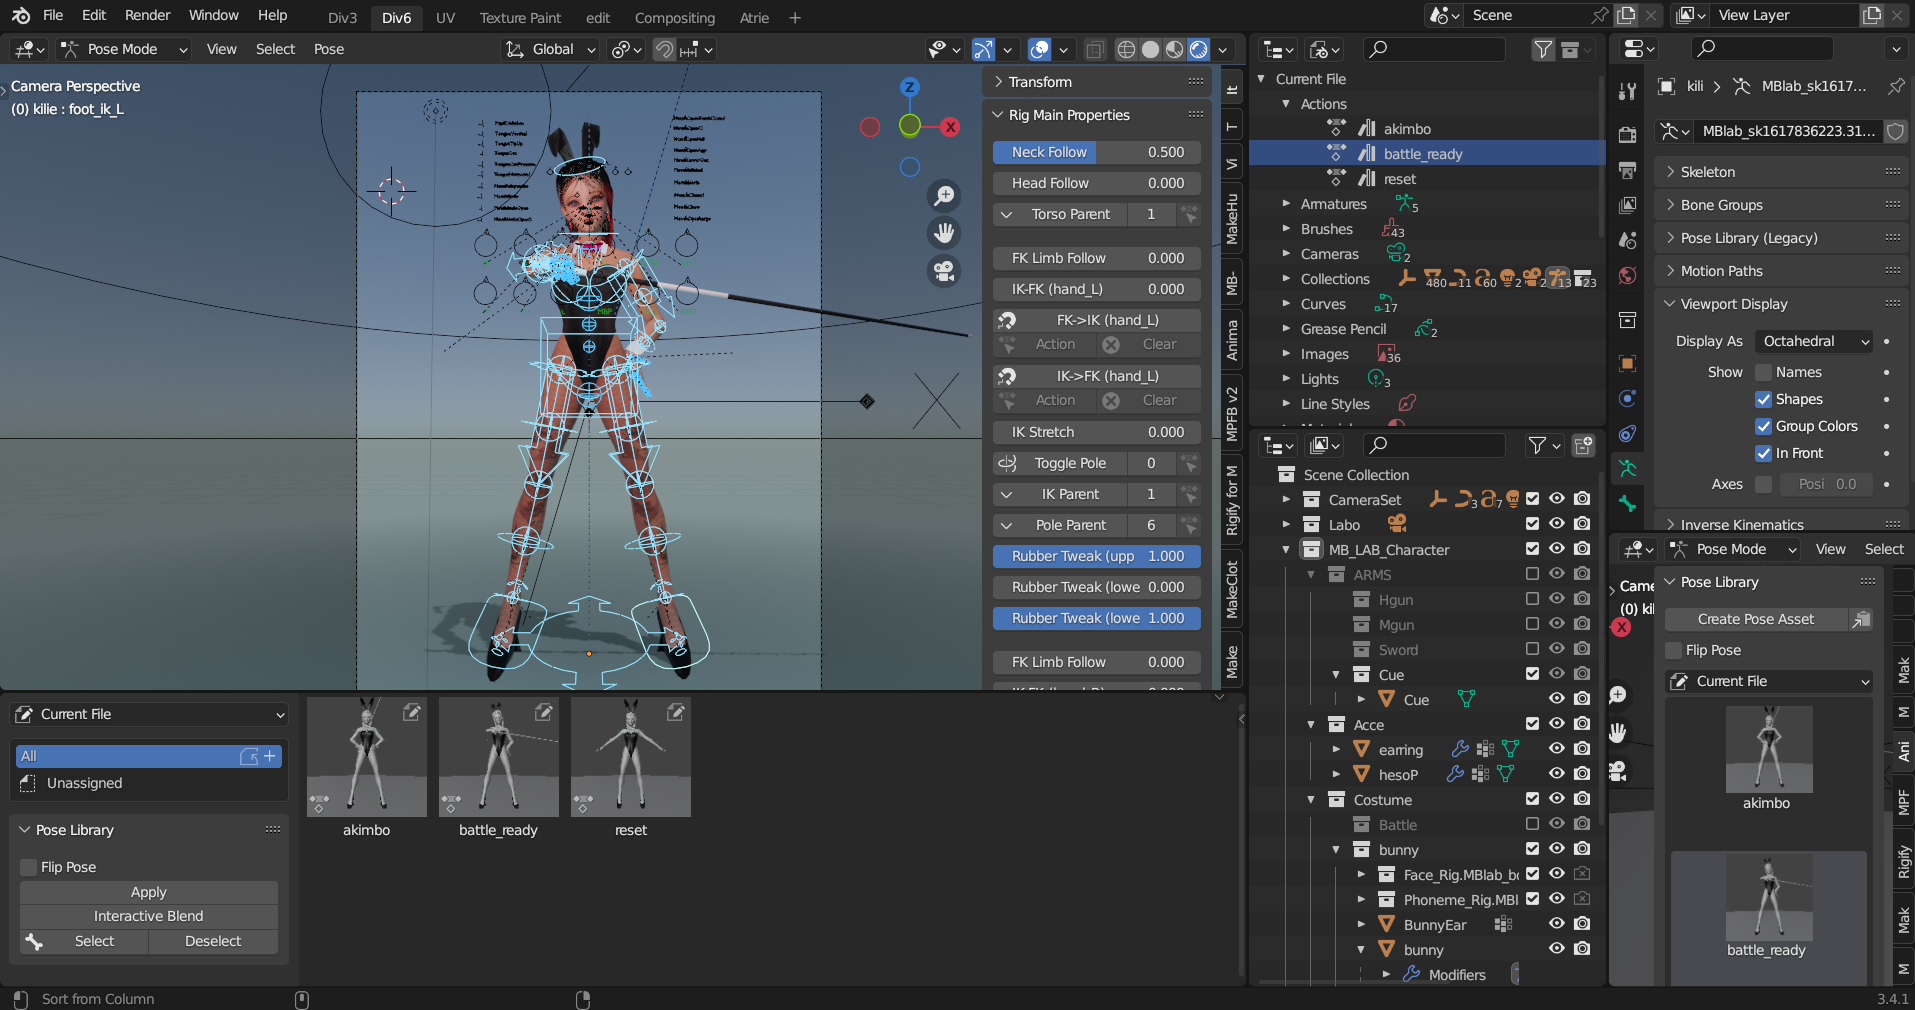Open the Render menu
1915x1010 pixels.
147,15
